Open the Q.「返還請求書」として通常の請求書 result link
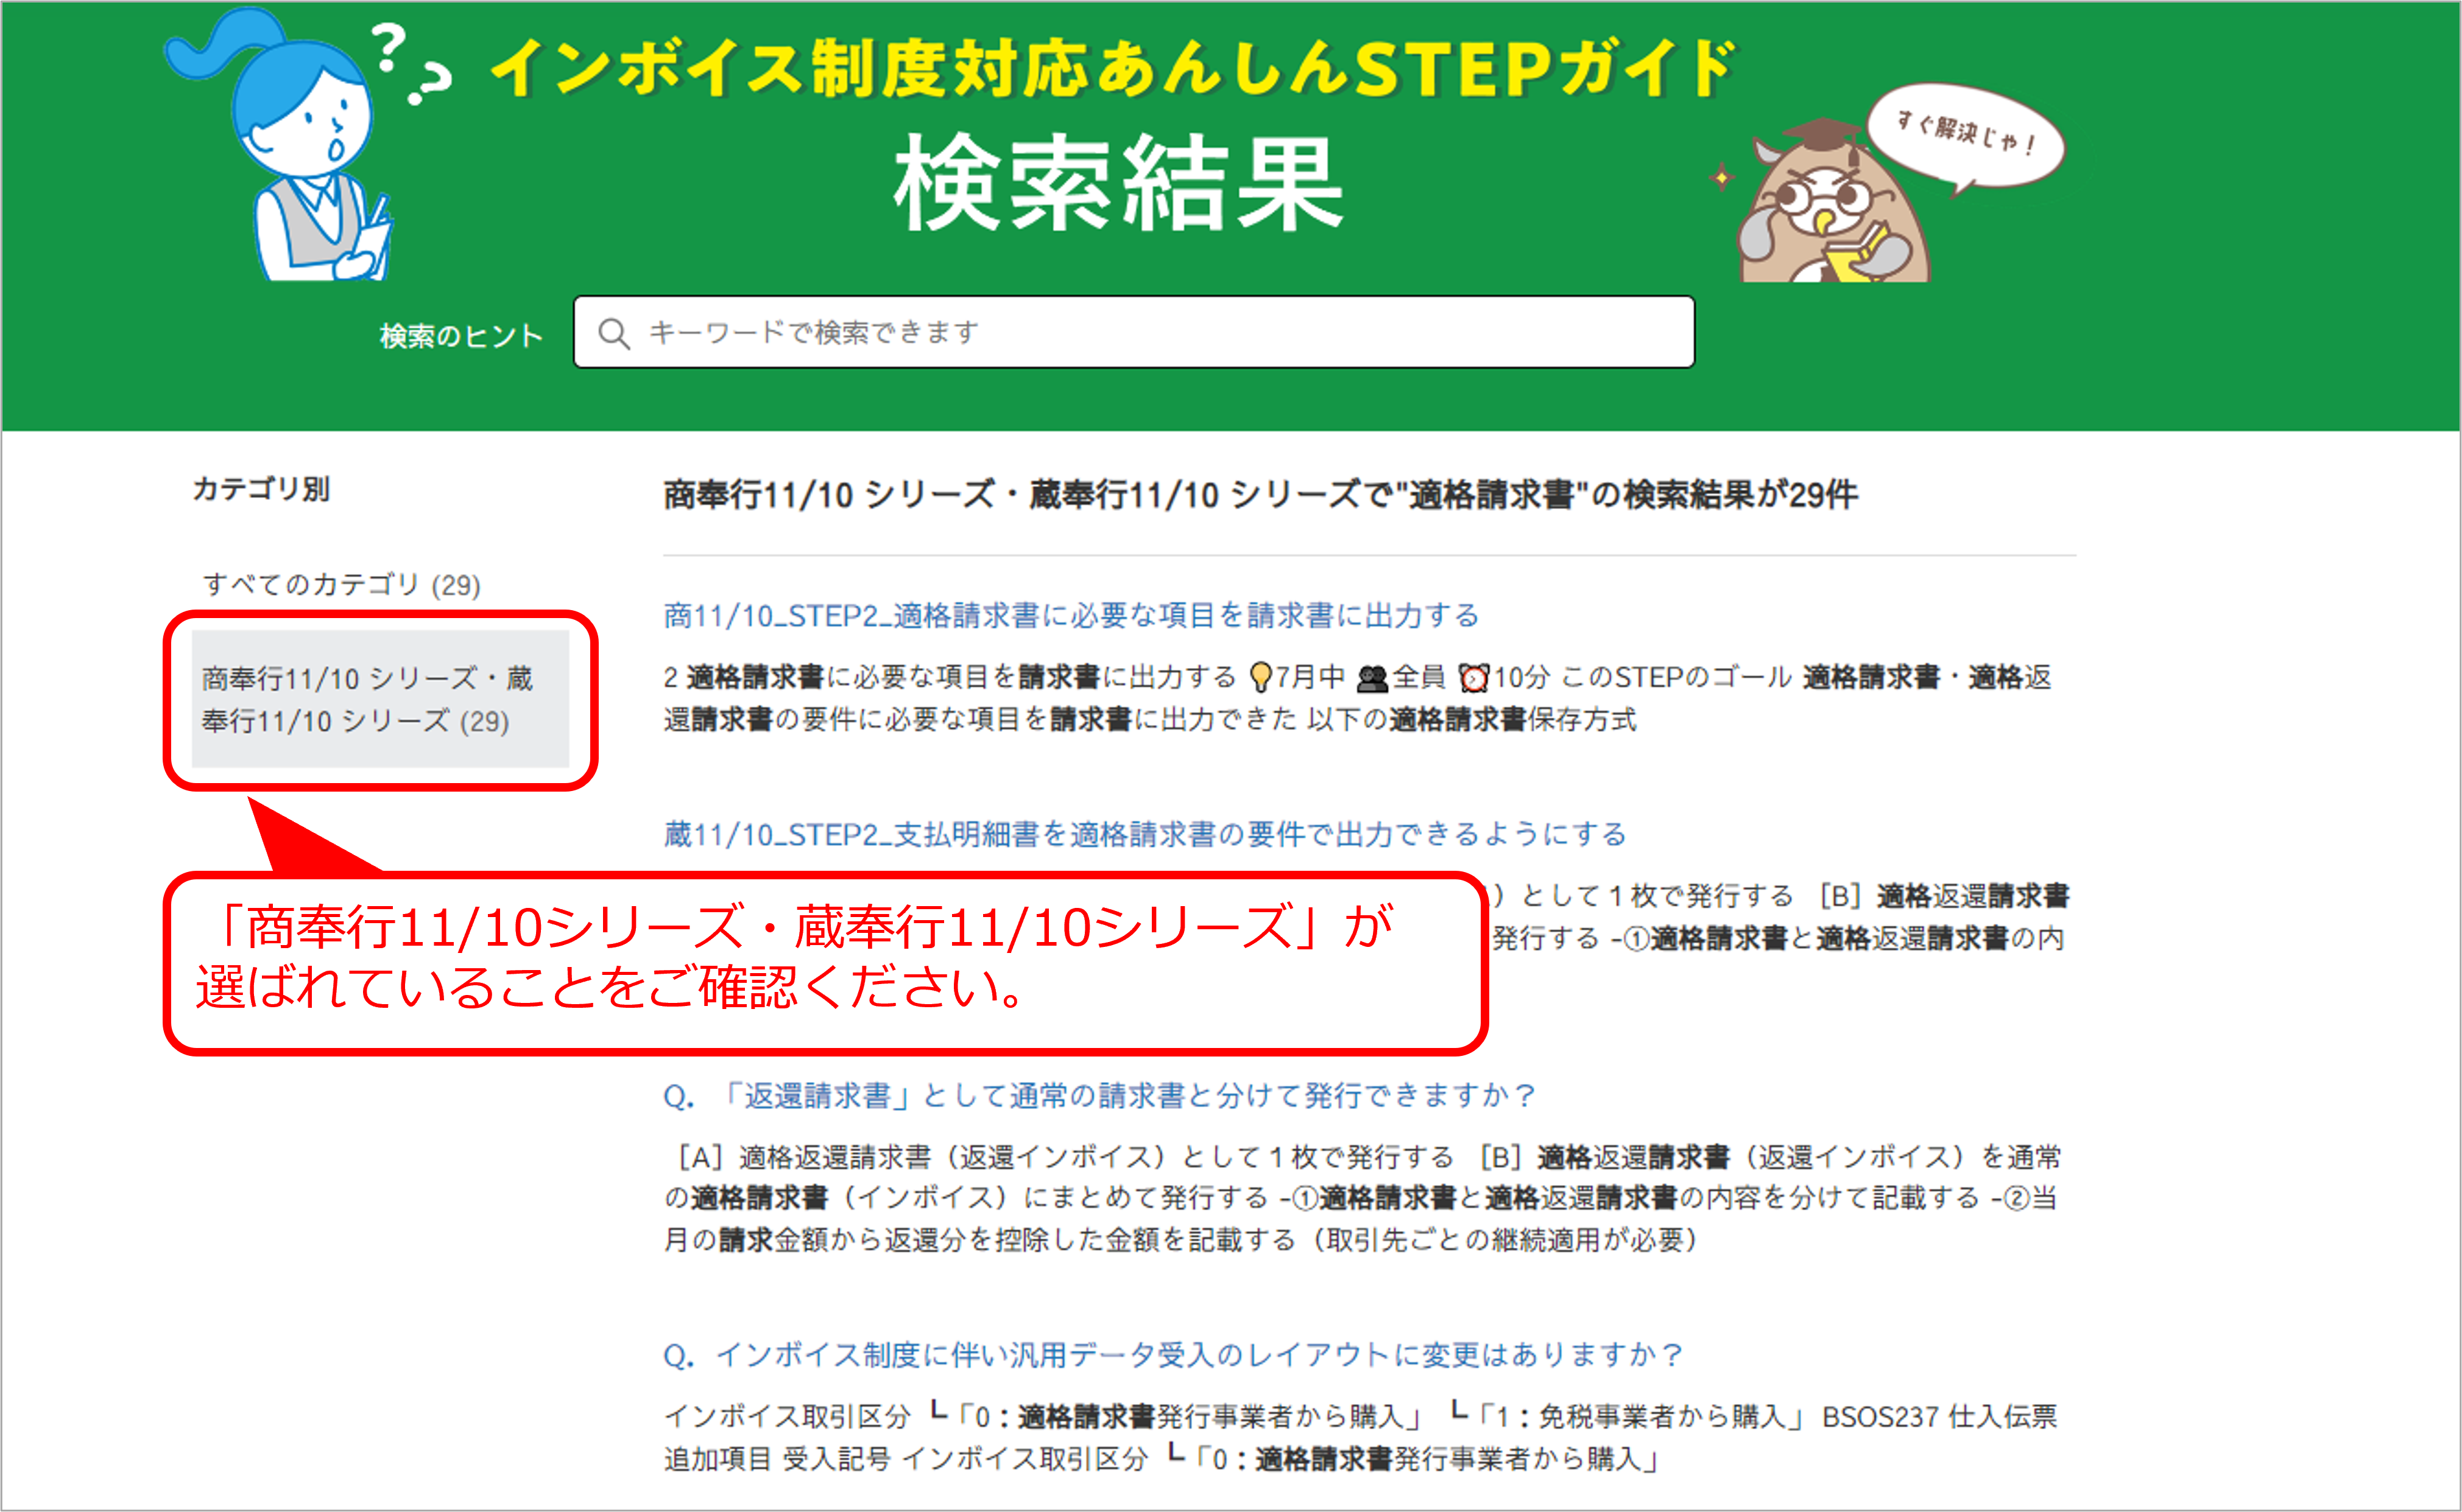The image size is (2462, 1512). [x=1099, y=1096]
